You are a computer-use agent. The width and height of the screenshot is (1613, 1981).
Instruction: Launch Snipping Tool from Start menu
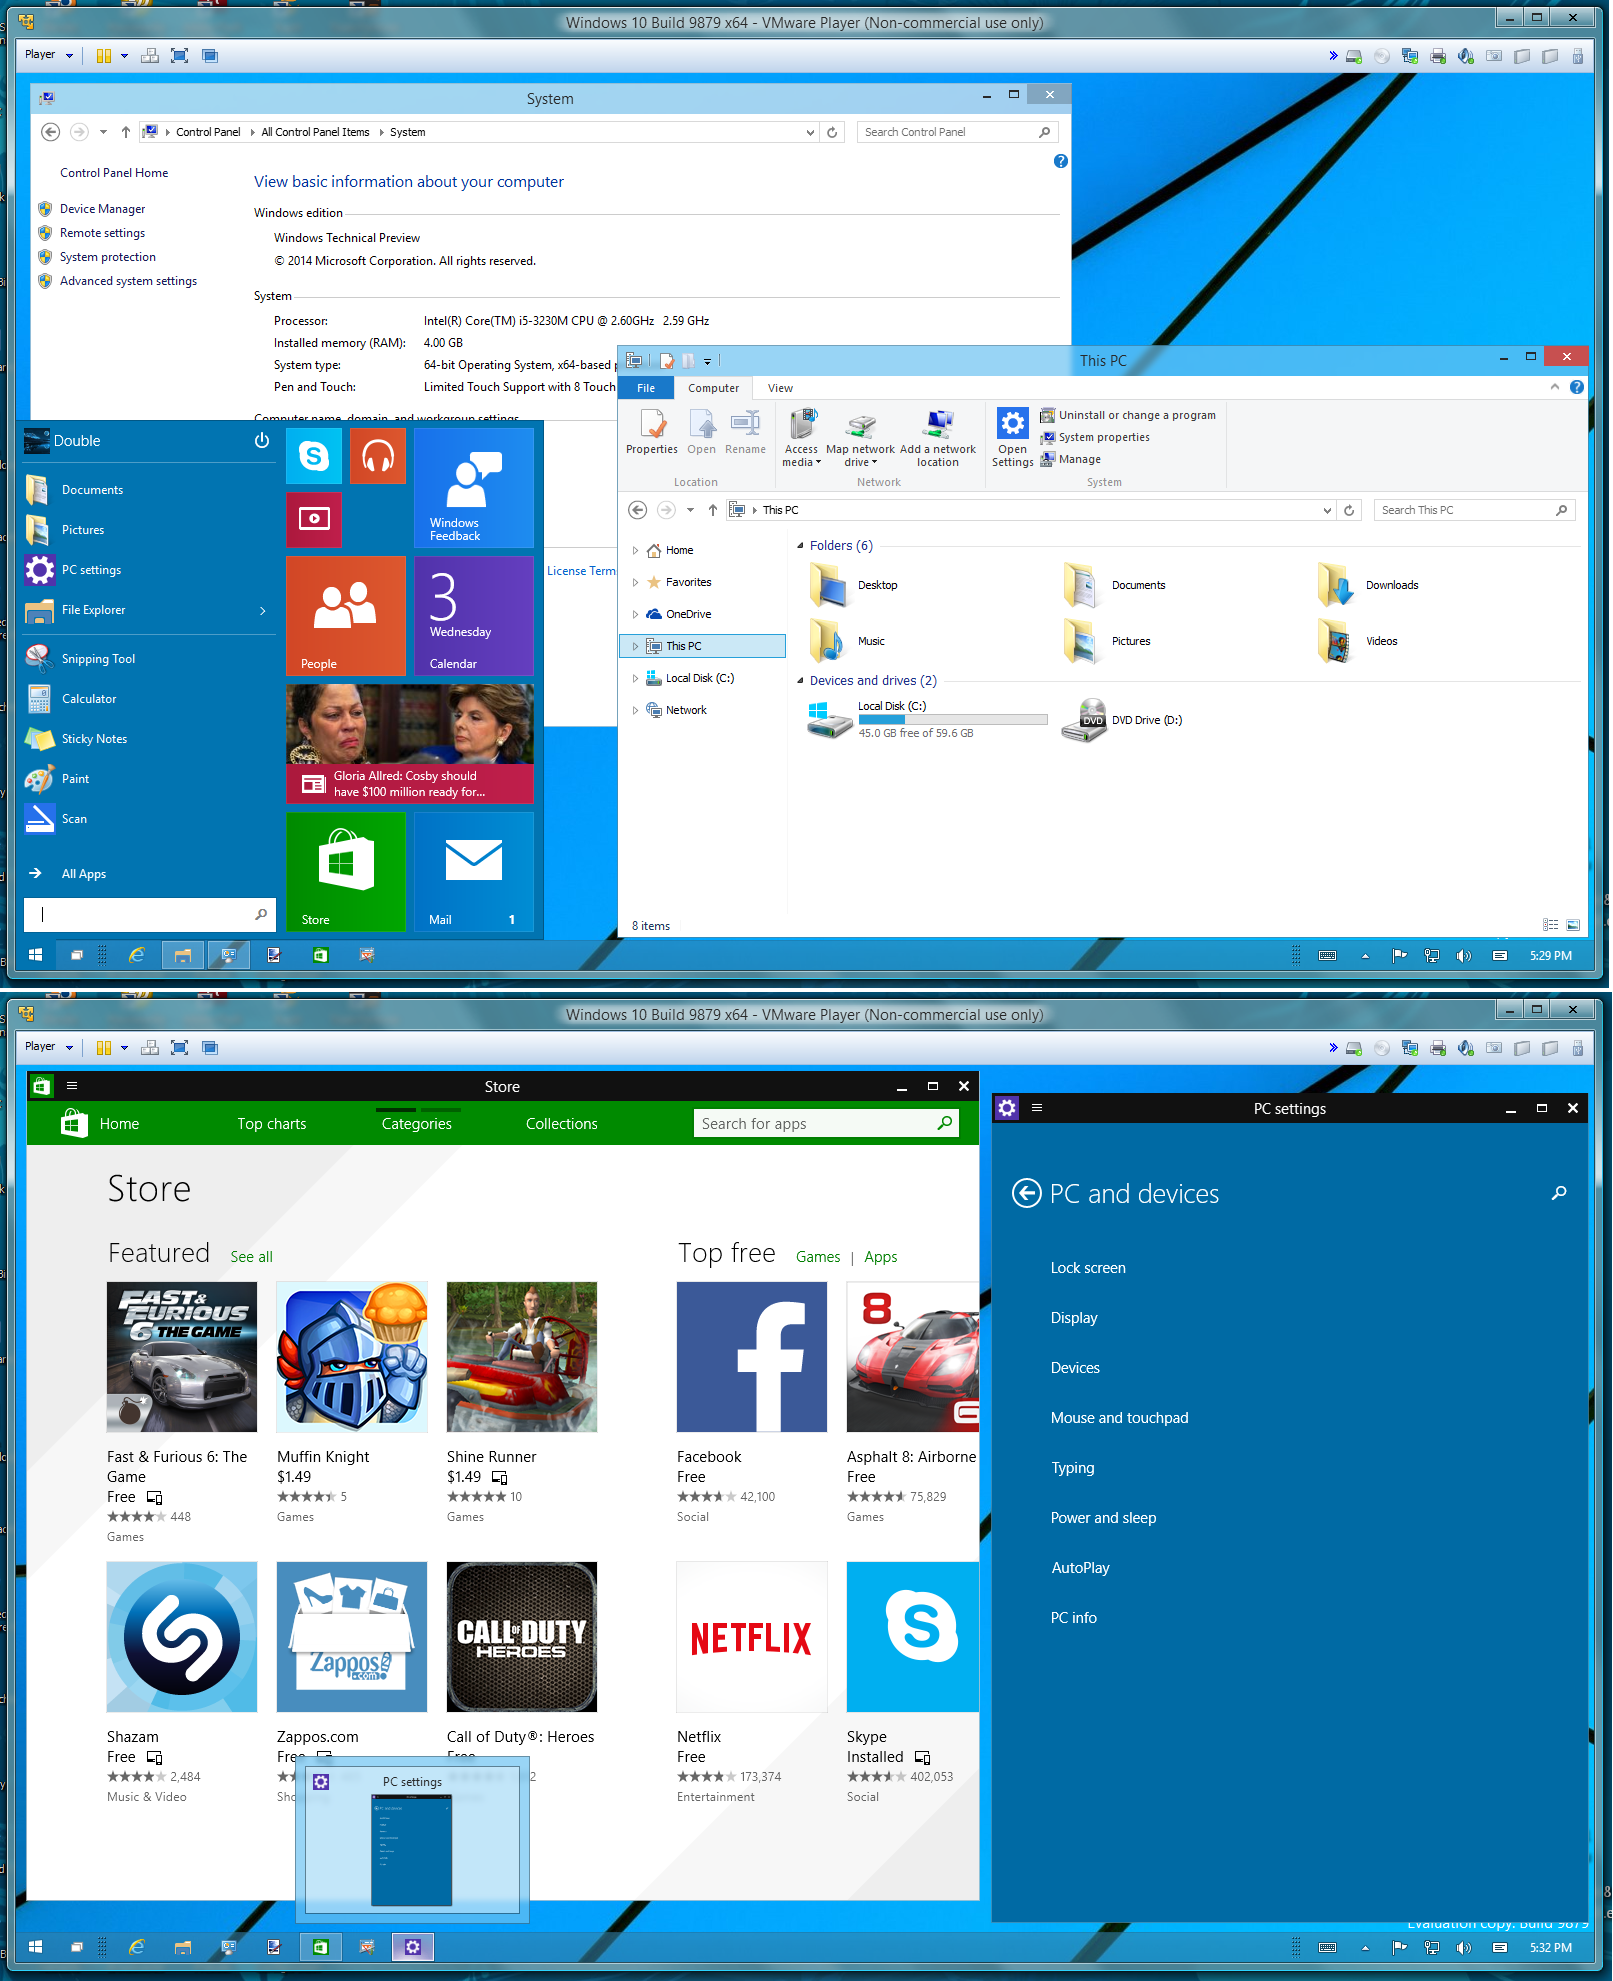click(99, 659)
